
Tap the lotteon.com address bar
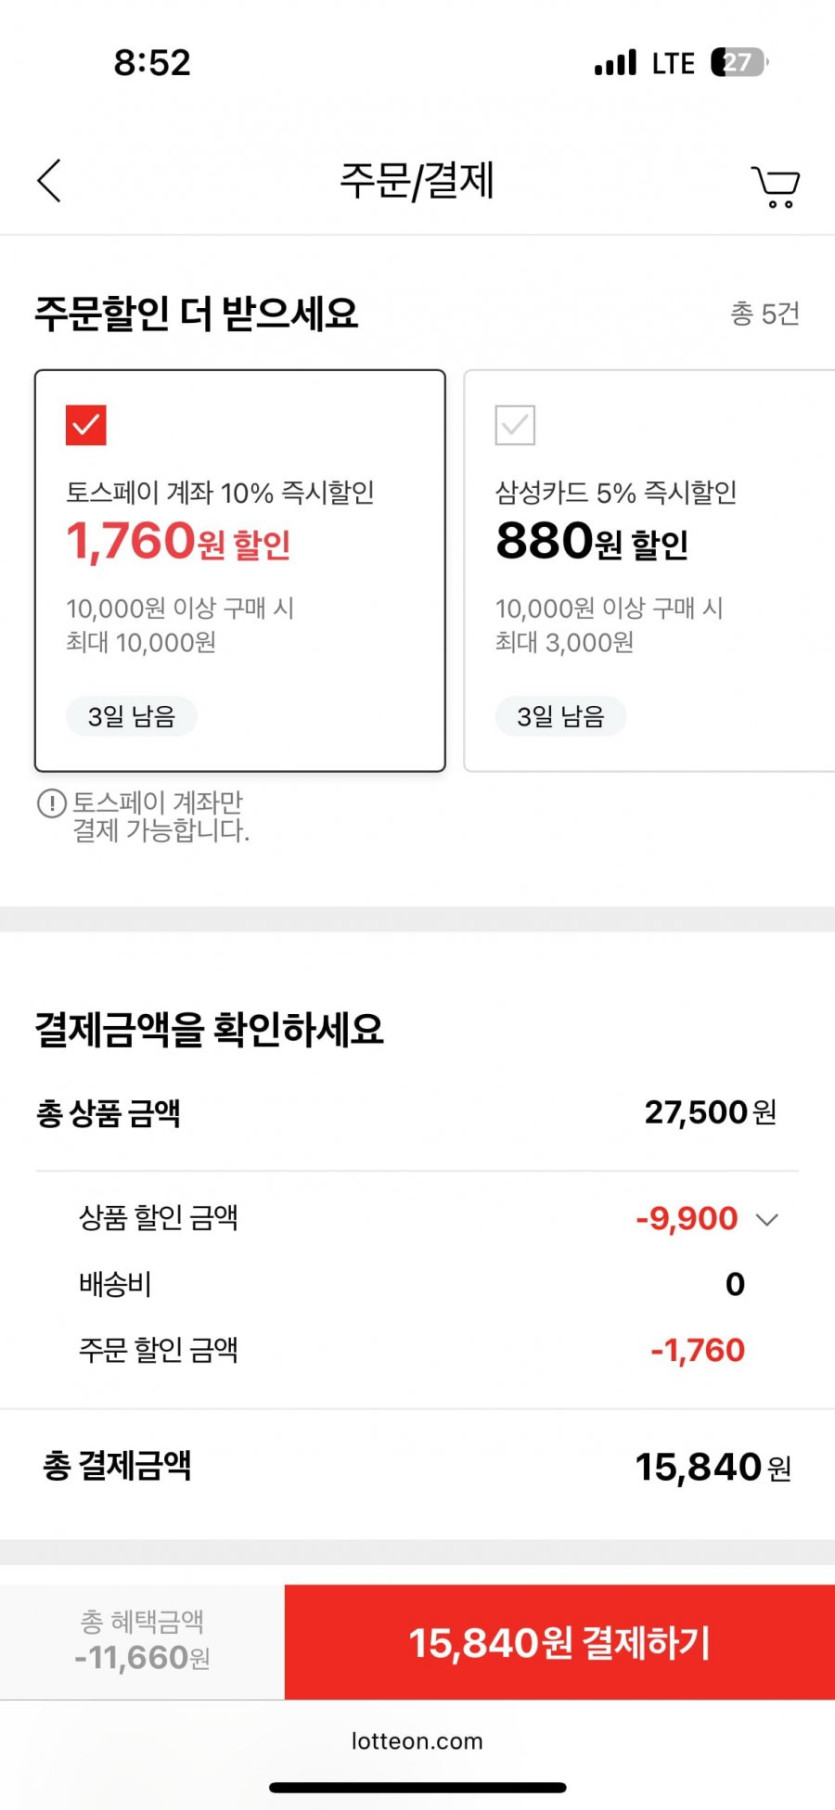(417, 1741)
